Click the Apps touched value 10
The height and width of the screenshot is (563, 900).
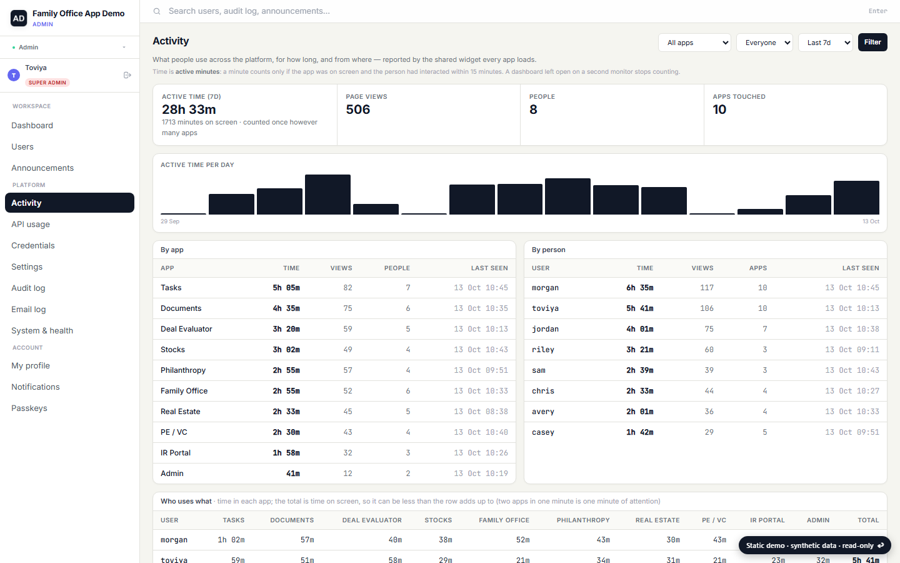click(719, 110)
